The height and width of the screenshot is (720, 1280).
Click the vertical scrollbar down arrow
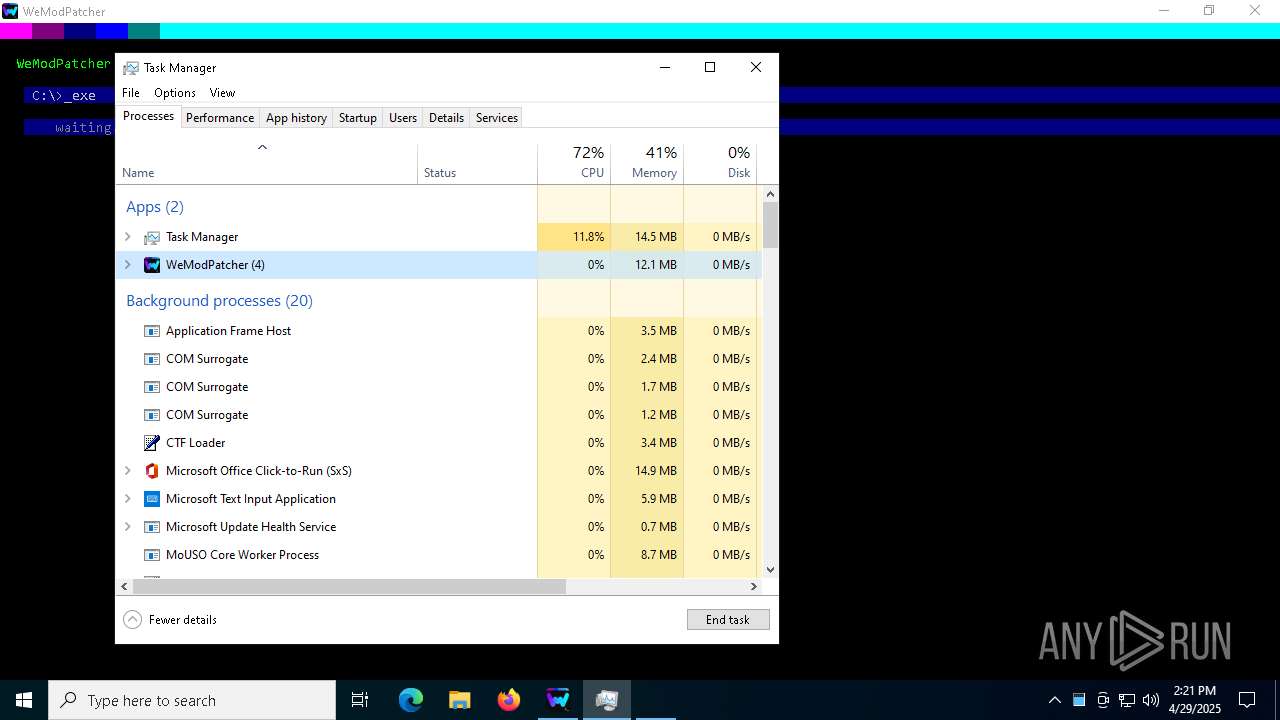point(770,570)
